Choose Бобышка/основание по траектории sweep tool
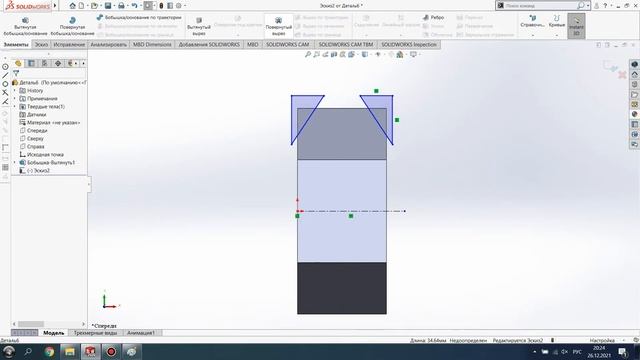The image size is (640, 360). [139, 18]
